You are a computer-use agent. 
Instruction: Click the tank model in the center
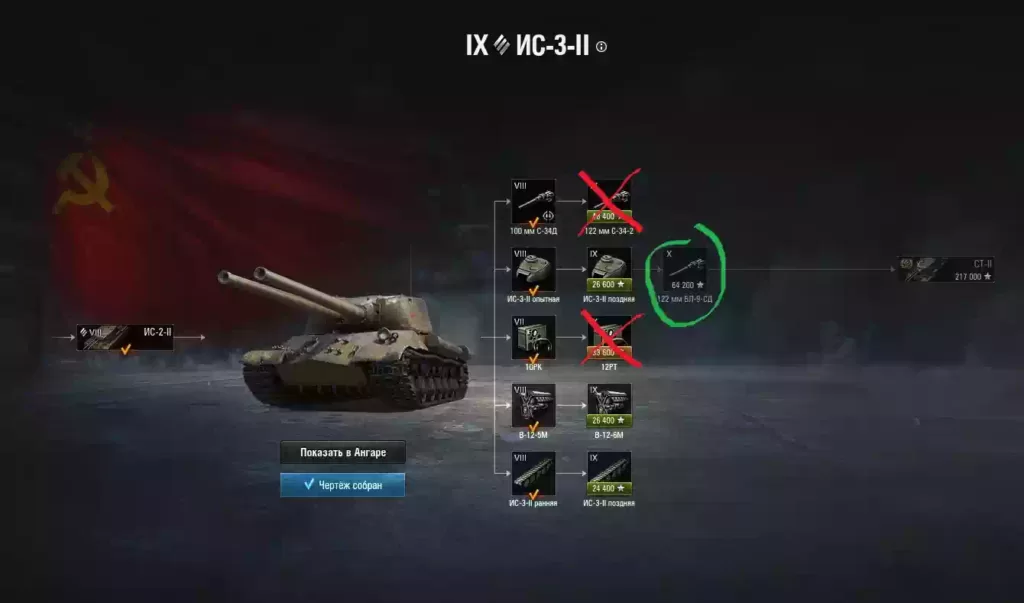click(x=346, y=340)
